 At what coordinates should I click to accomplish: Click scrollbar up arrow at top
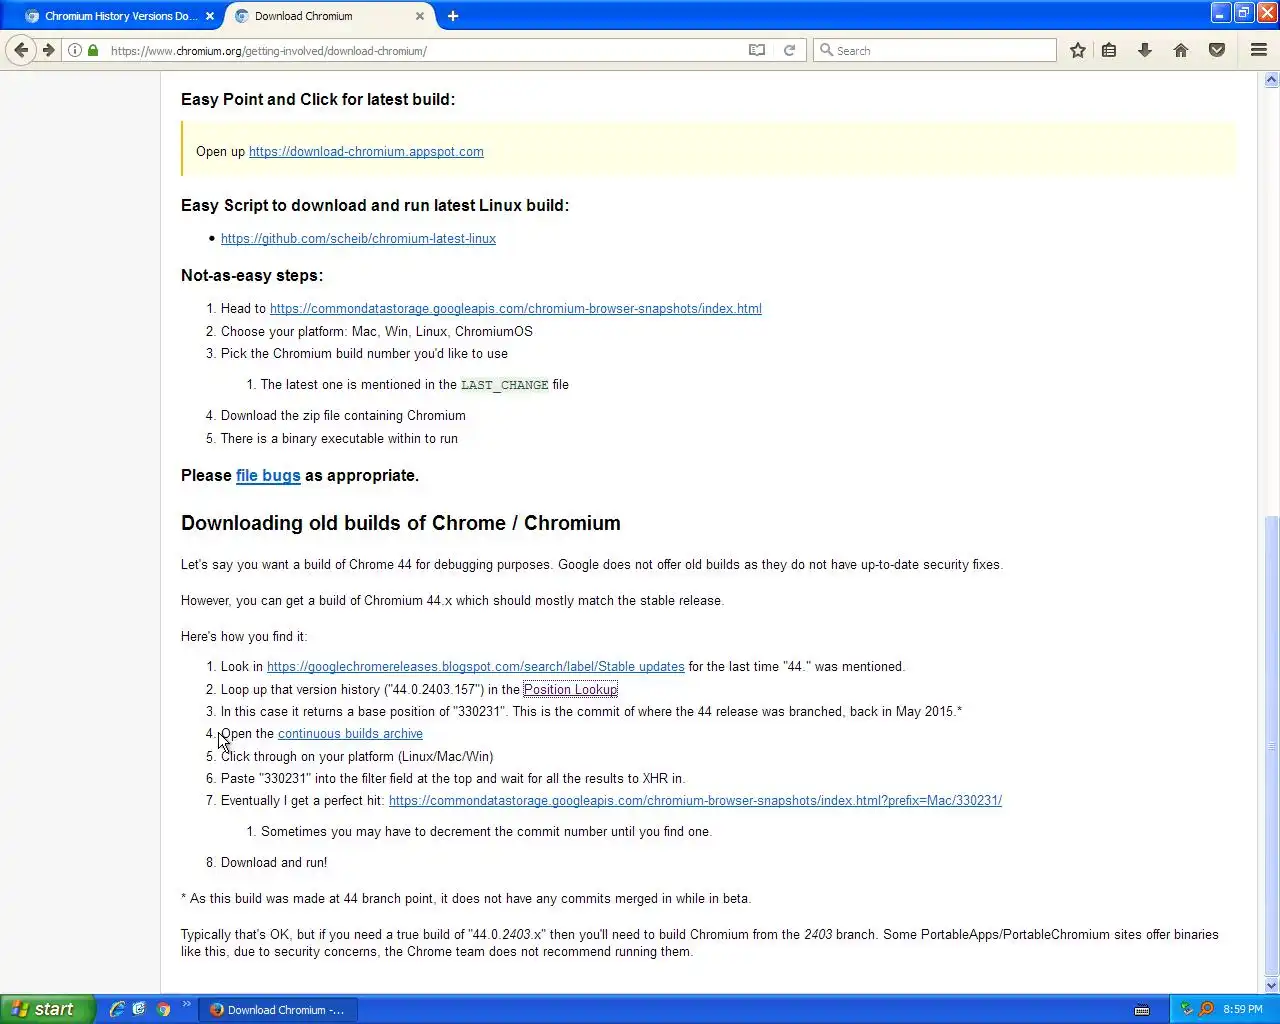tap(1272, 80)
